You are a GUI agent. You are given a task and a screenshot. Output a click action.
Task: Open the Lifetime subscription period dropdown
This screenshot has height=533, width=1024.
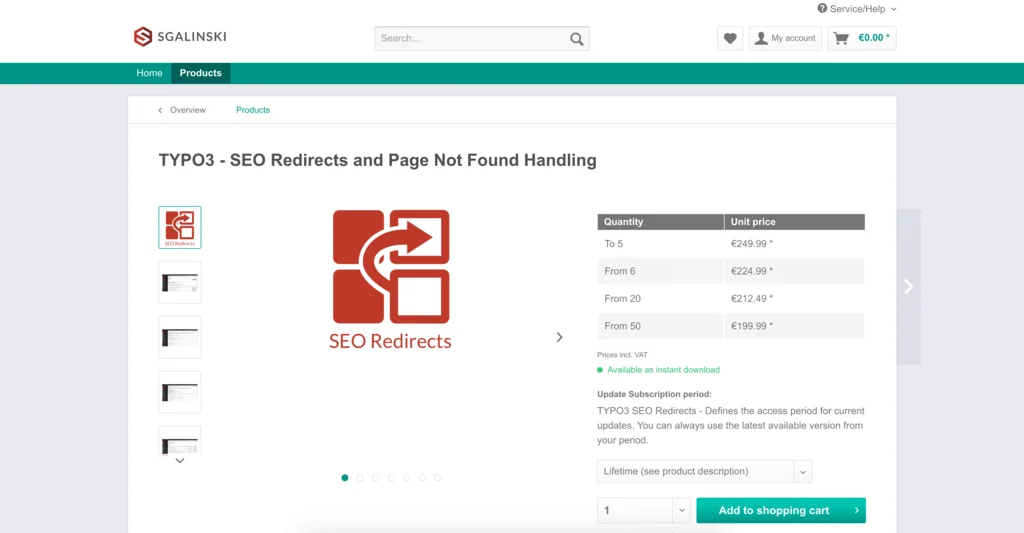tap(704, 471)
